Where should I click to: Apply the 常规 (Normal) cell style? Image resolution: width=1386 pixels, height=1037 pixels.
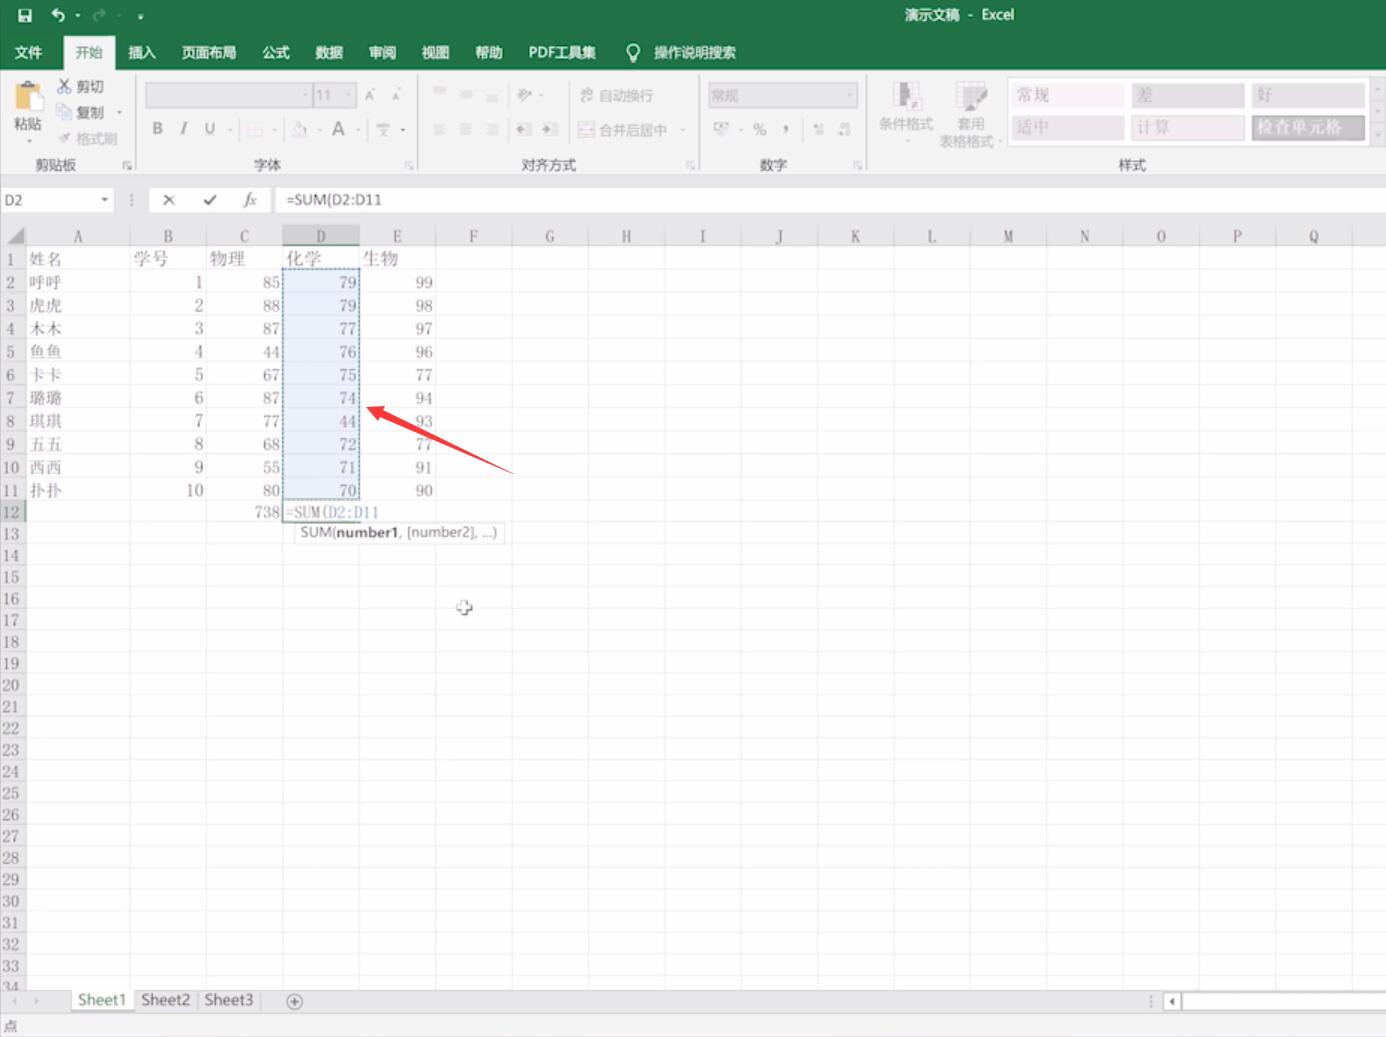point(1067,95)
